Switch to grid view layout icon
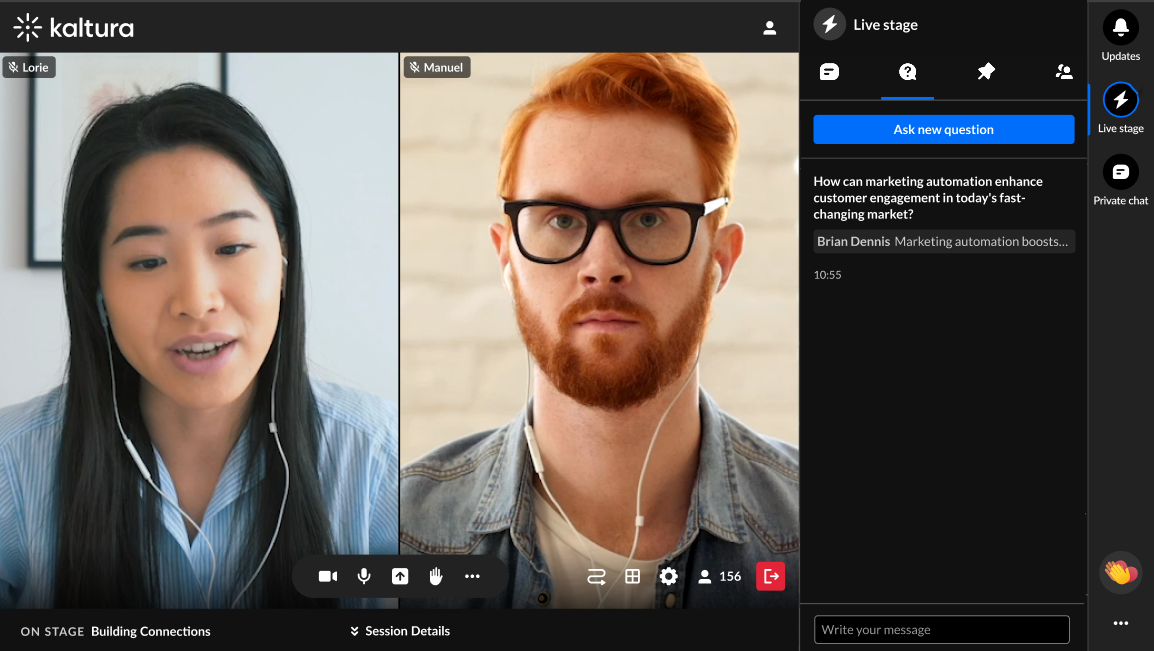Image resolution: width=1154 pixels, height=651 pixels. tap(632, 577)
